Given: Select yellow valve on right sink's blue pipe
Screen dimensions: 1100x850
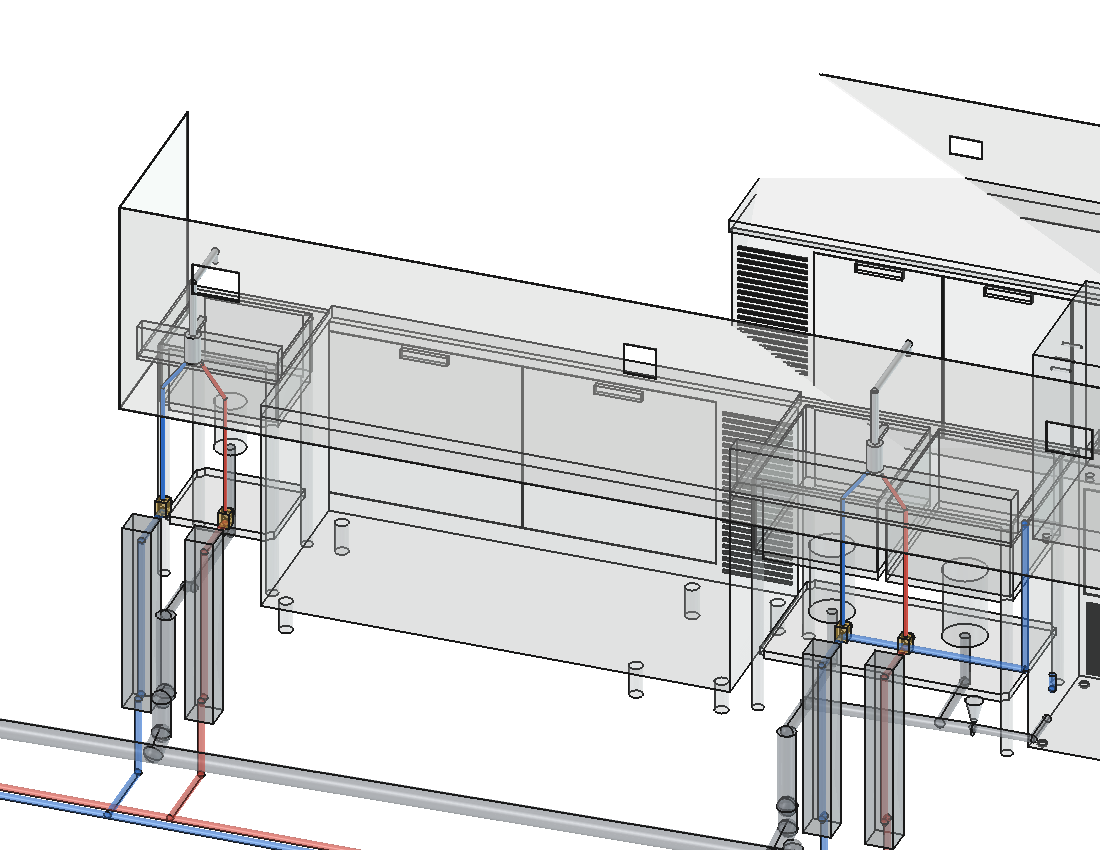Looking at the screenshot, I should pyautogui.click(x=844, y=632).
